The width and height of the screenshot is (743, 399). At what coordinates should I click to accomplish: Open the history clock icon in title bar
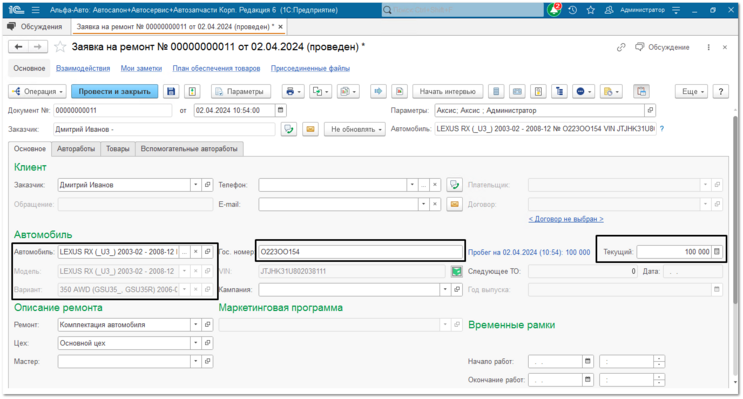[x=572, y=10]
